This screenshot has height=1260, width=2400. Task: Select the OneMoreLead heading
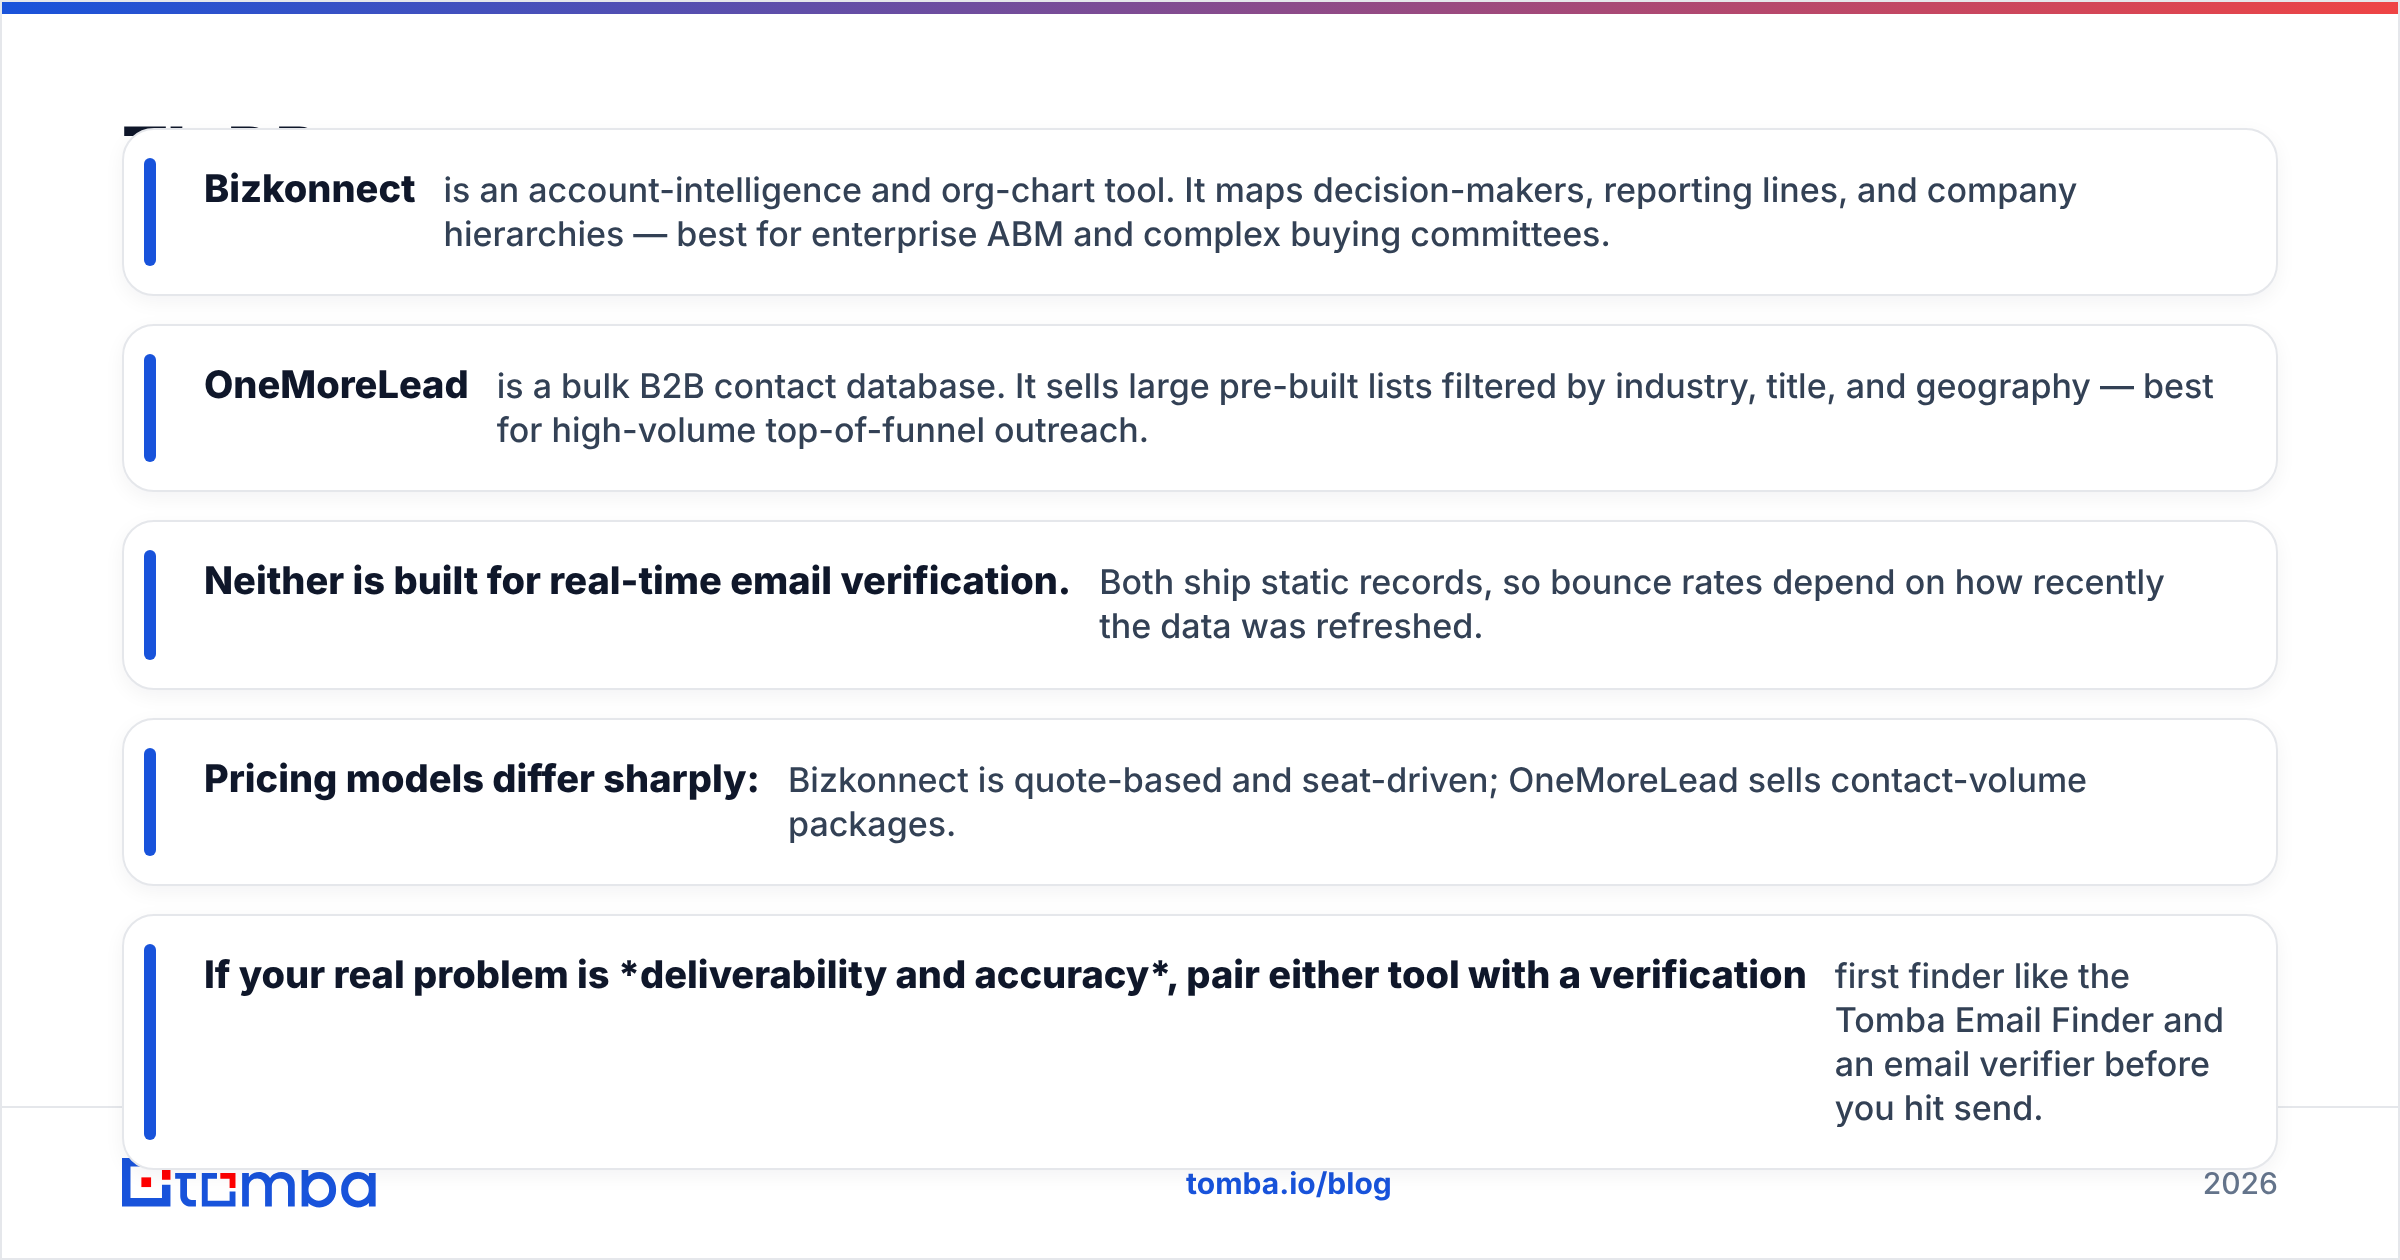[336, 385]
